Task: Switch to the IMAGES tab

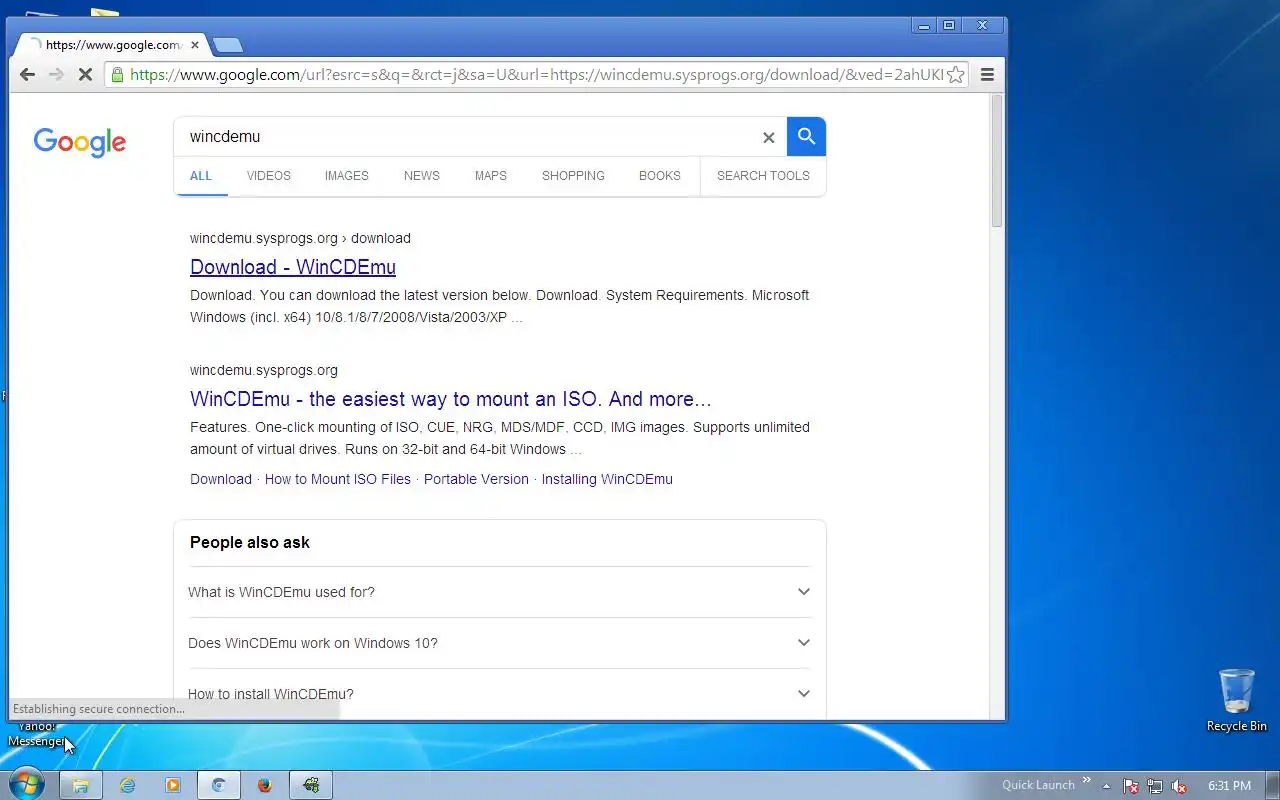Action: 347,176
